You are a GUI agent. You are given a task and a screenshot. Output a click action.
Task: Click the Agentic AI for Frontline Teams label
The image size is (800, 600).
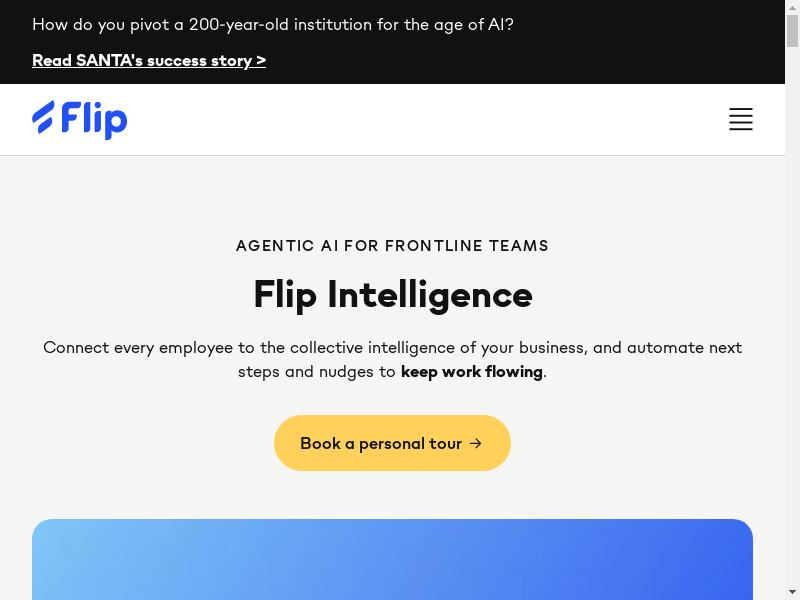[392, 246]
